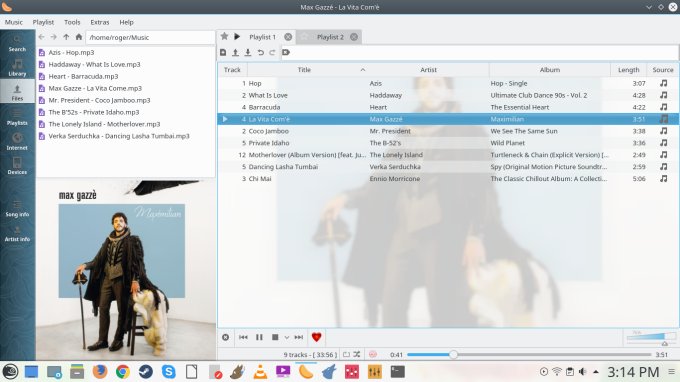This screenshot has height=382, width=680.
Task: Open the Playlists sidebar tab
Action: pyautogui.click(x=17, y=118)
